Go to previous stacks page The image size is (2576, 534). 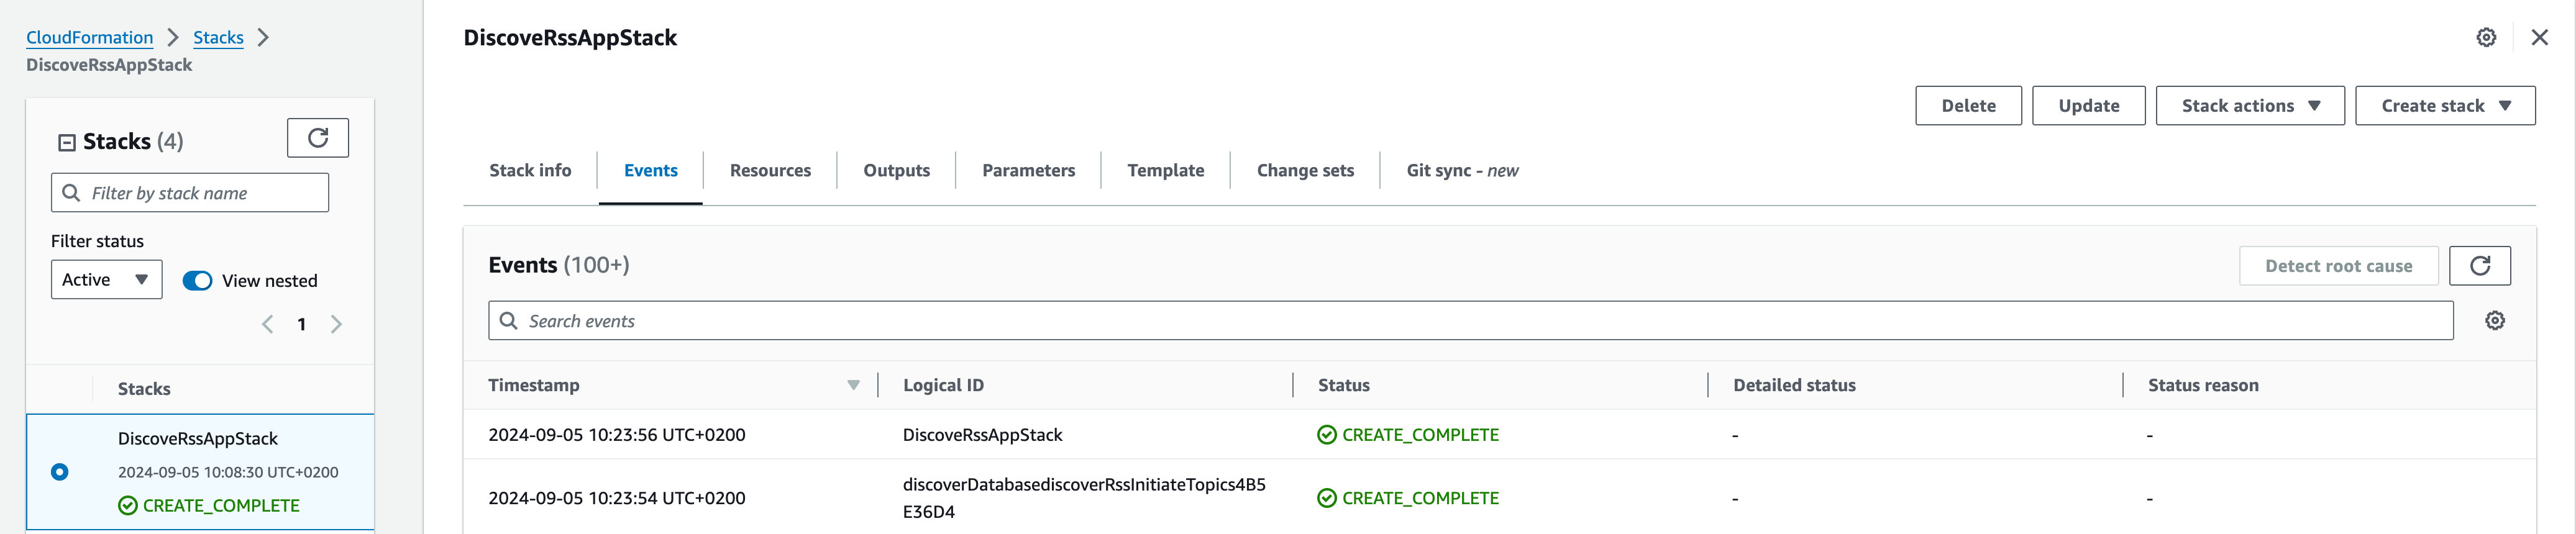coord(267,324)
